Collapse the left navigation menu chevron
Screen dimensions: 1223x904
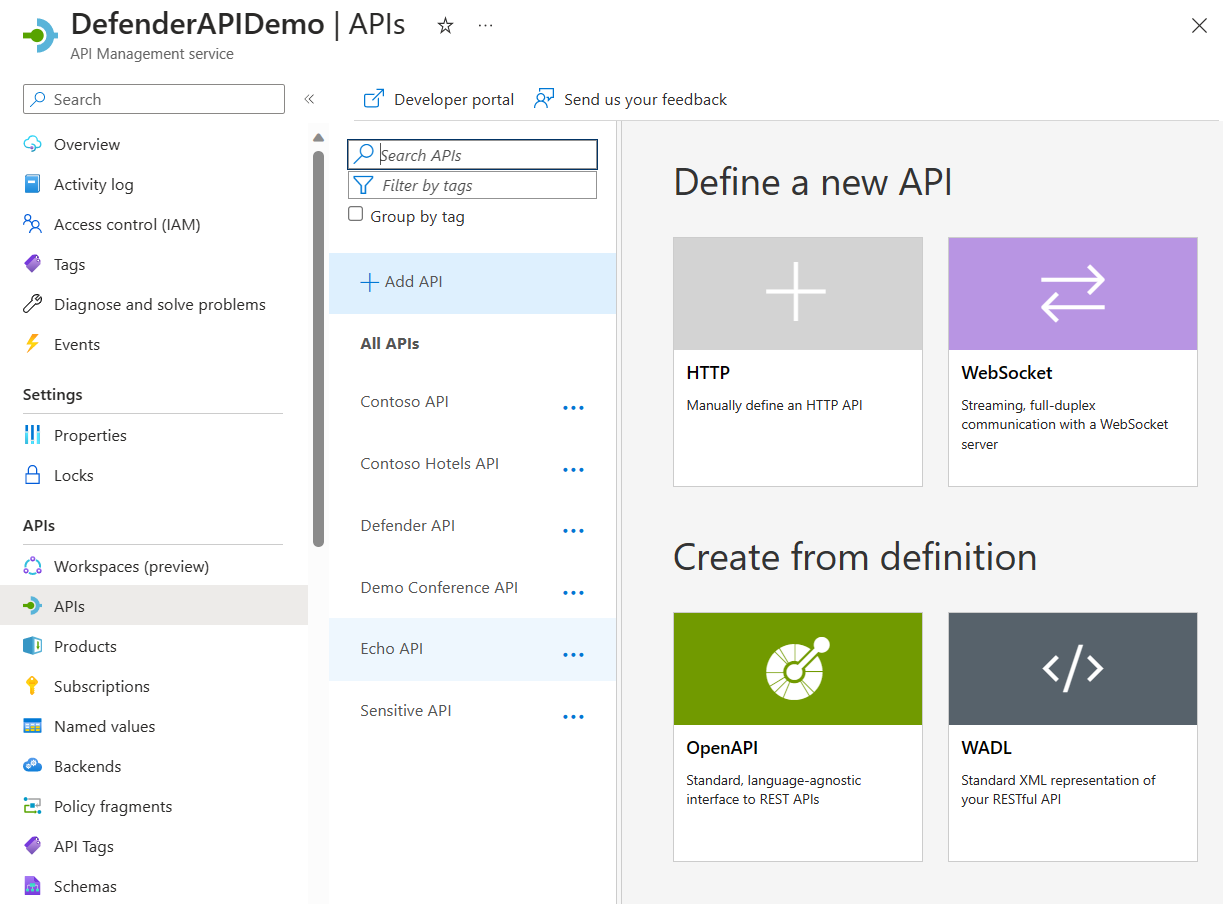(x=309, y=99)
